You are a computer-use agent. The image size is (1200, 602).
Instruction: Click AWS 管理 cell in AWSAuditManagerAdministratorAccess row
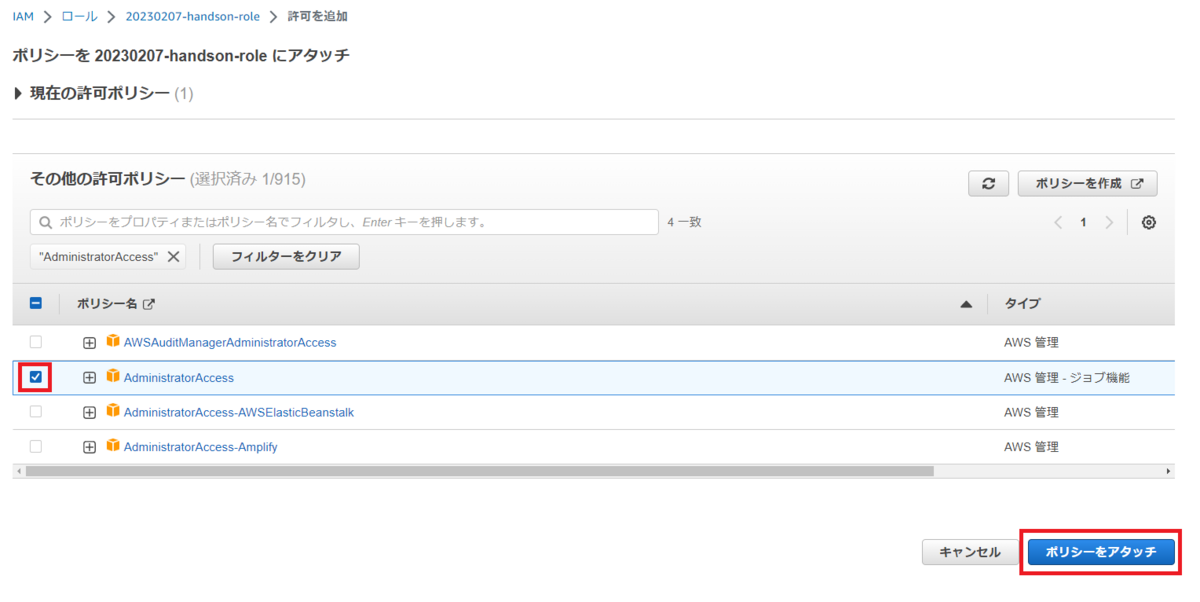(x=1031, y=342)
